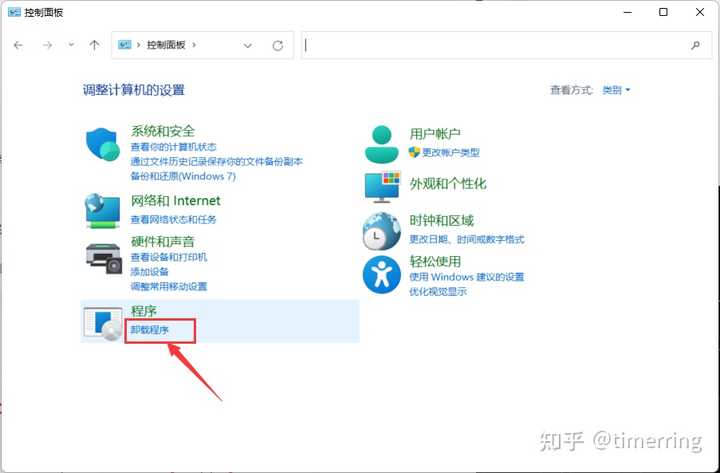This screenshot has height=473, width=720.
Task: Open 外观和个性化 heading
Action: tap(448, 184)
